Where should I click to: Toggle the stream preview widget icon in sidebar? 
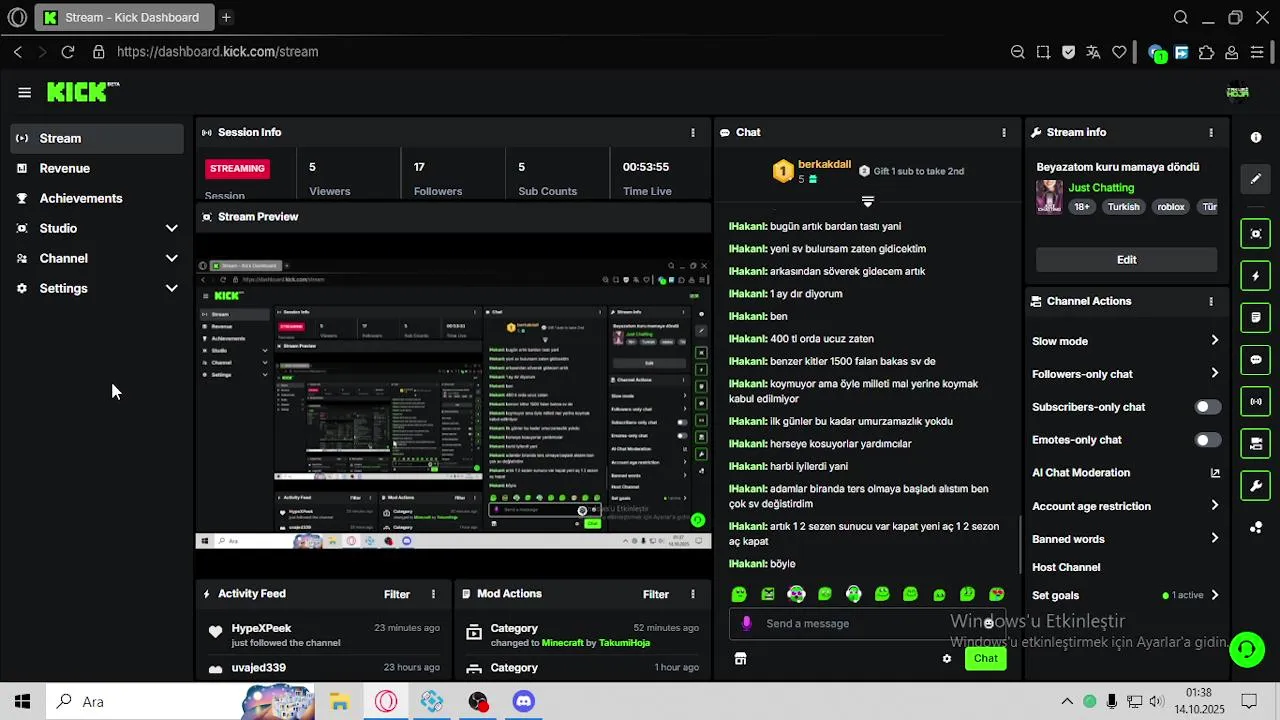(x=1256, y=234)
